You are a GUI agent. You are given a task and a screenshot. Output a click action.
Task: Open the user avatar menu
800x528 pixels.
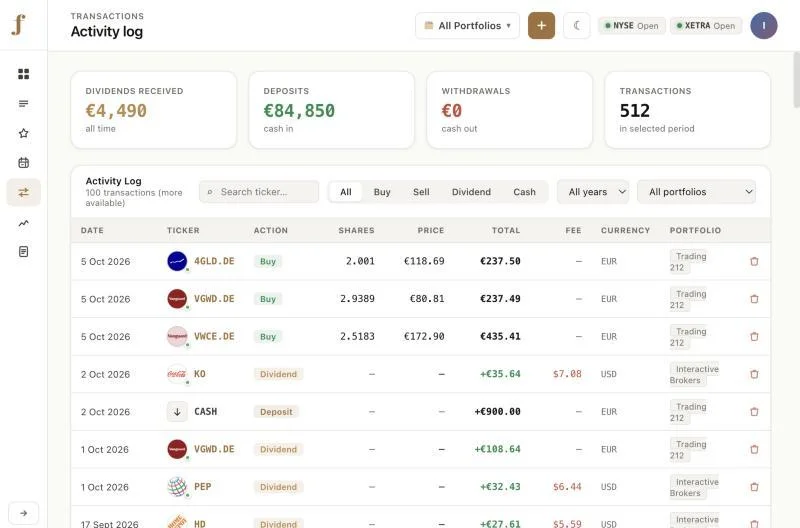click(x=764, y=26)
